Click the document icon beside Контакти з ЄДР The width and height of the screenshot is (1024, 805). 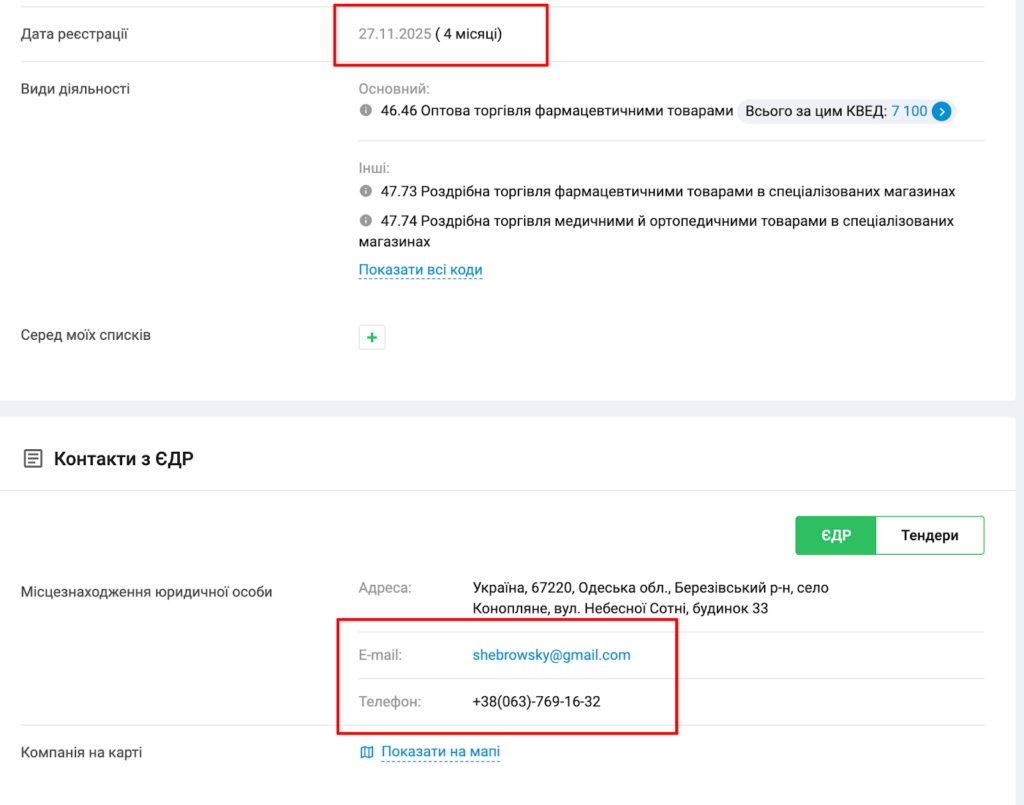click(x=33, y=459)
